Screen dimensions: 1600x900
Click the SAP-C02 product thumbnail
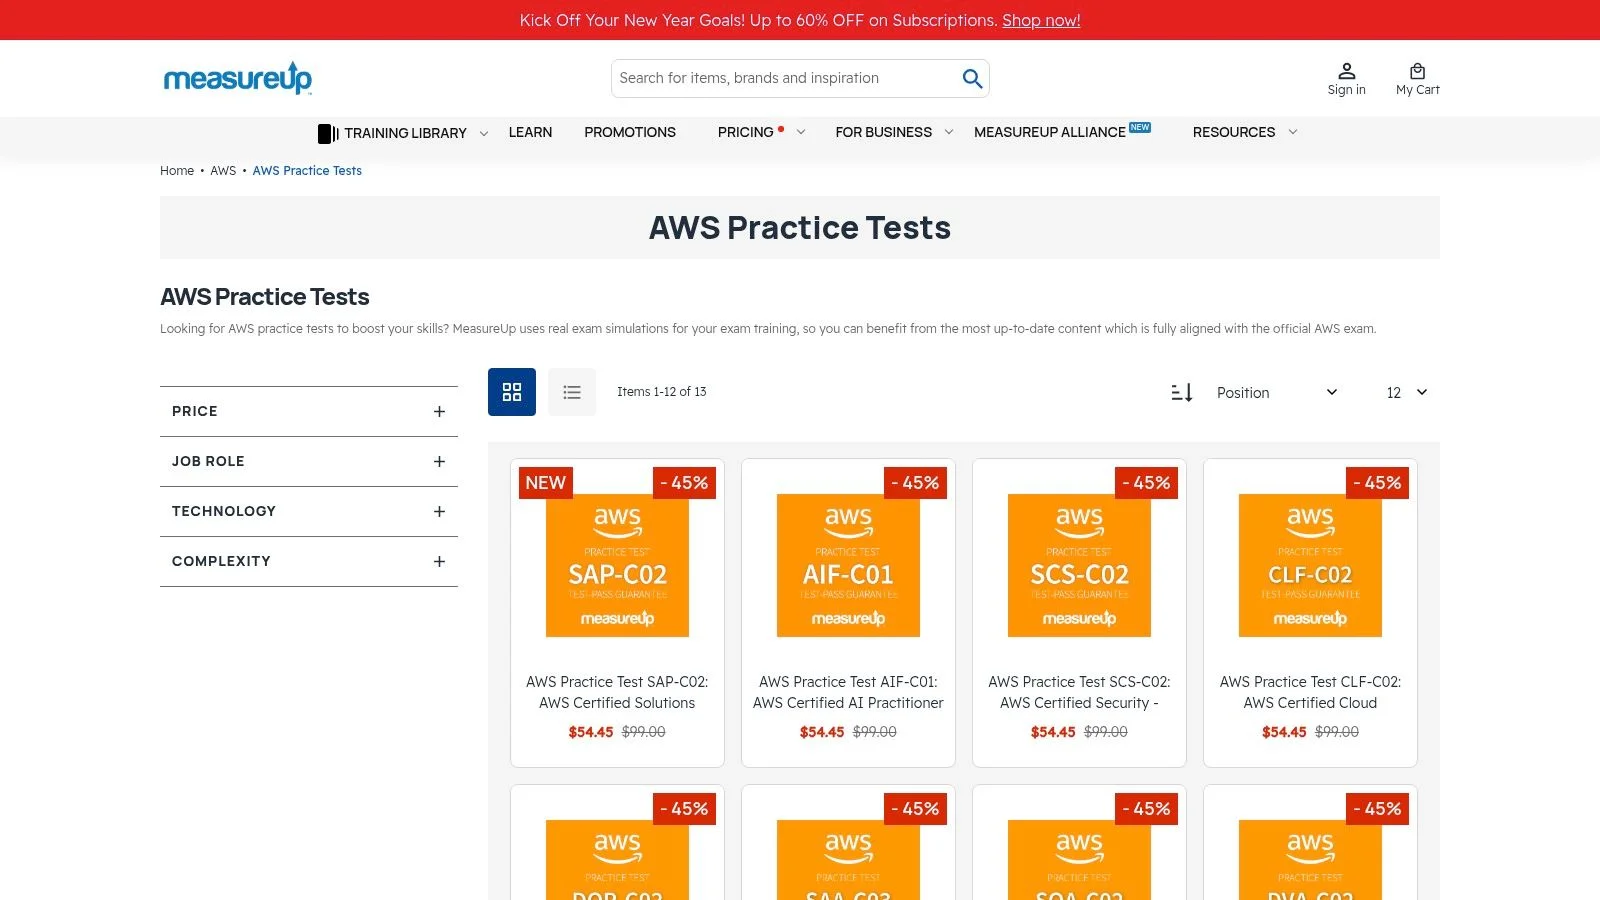coord(617,565)
